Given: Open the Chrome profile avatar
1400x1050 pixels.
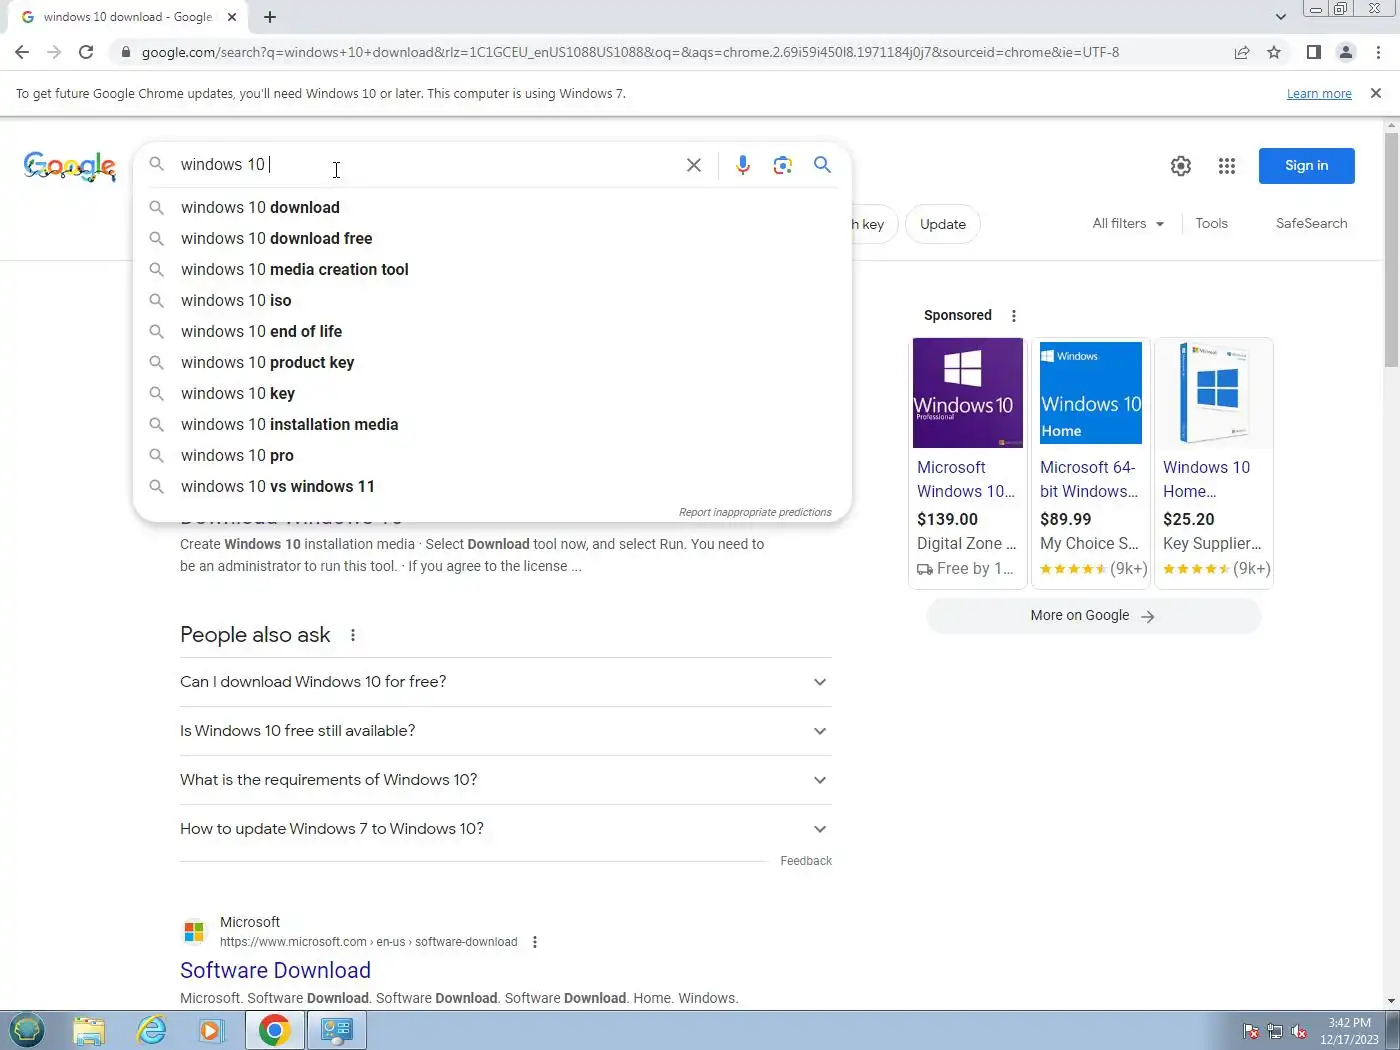Looking at the screenshot, I should [x=1346, y=52].
